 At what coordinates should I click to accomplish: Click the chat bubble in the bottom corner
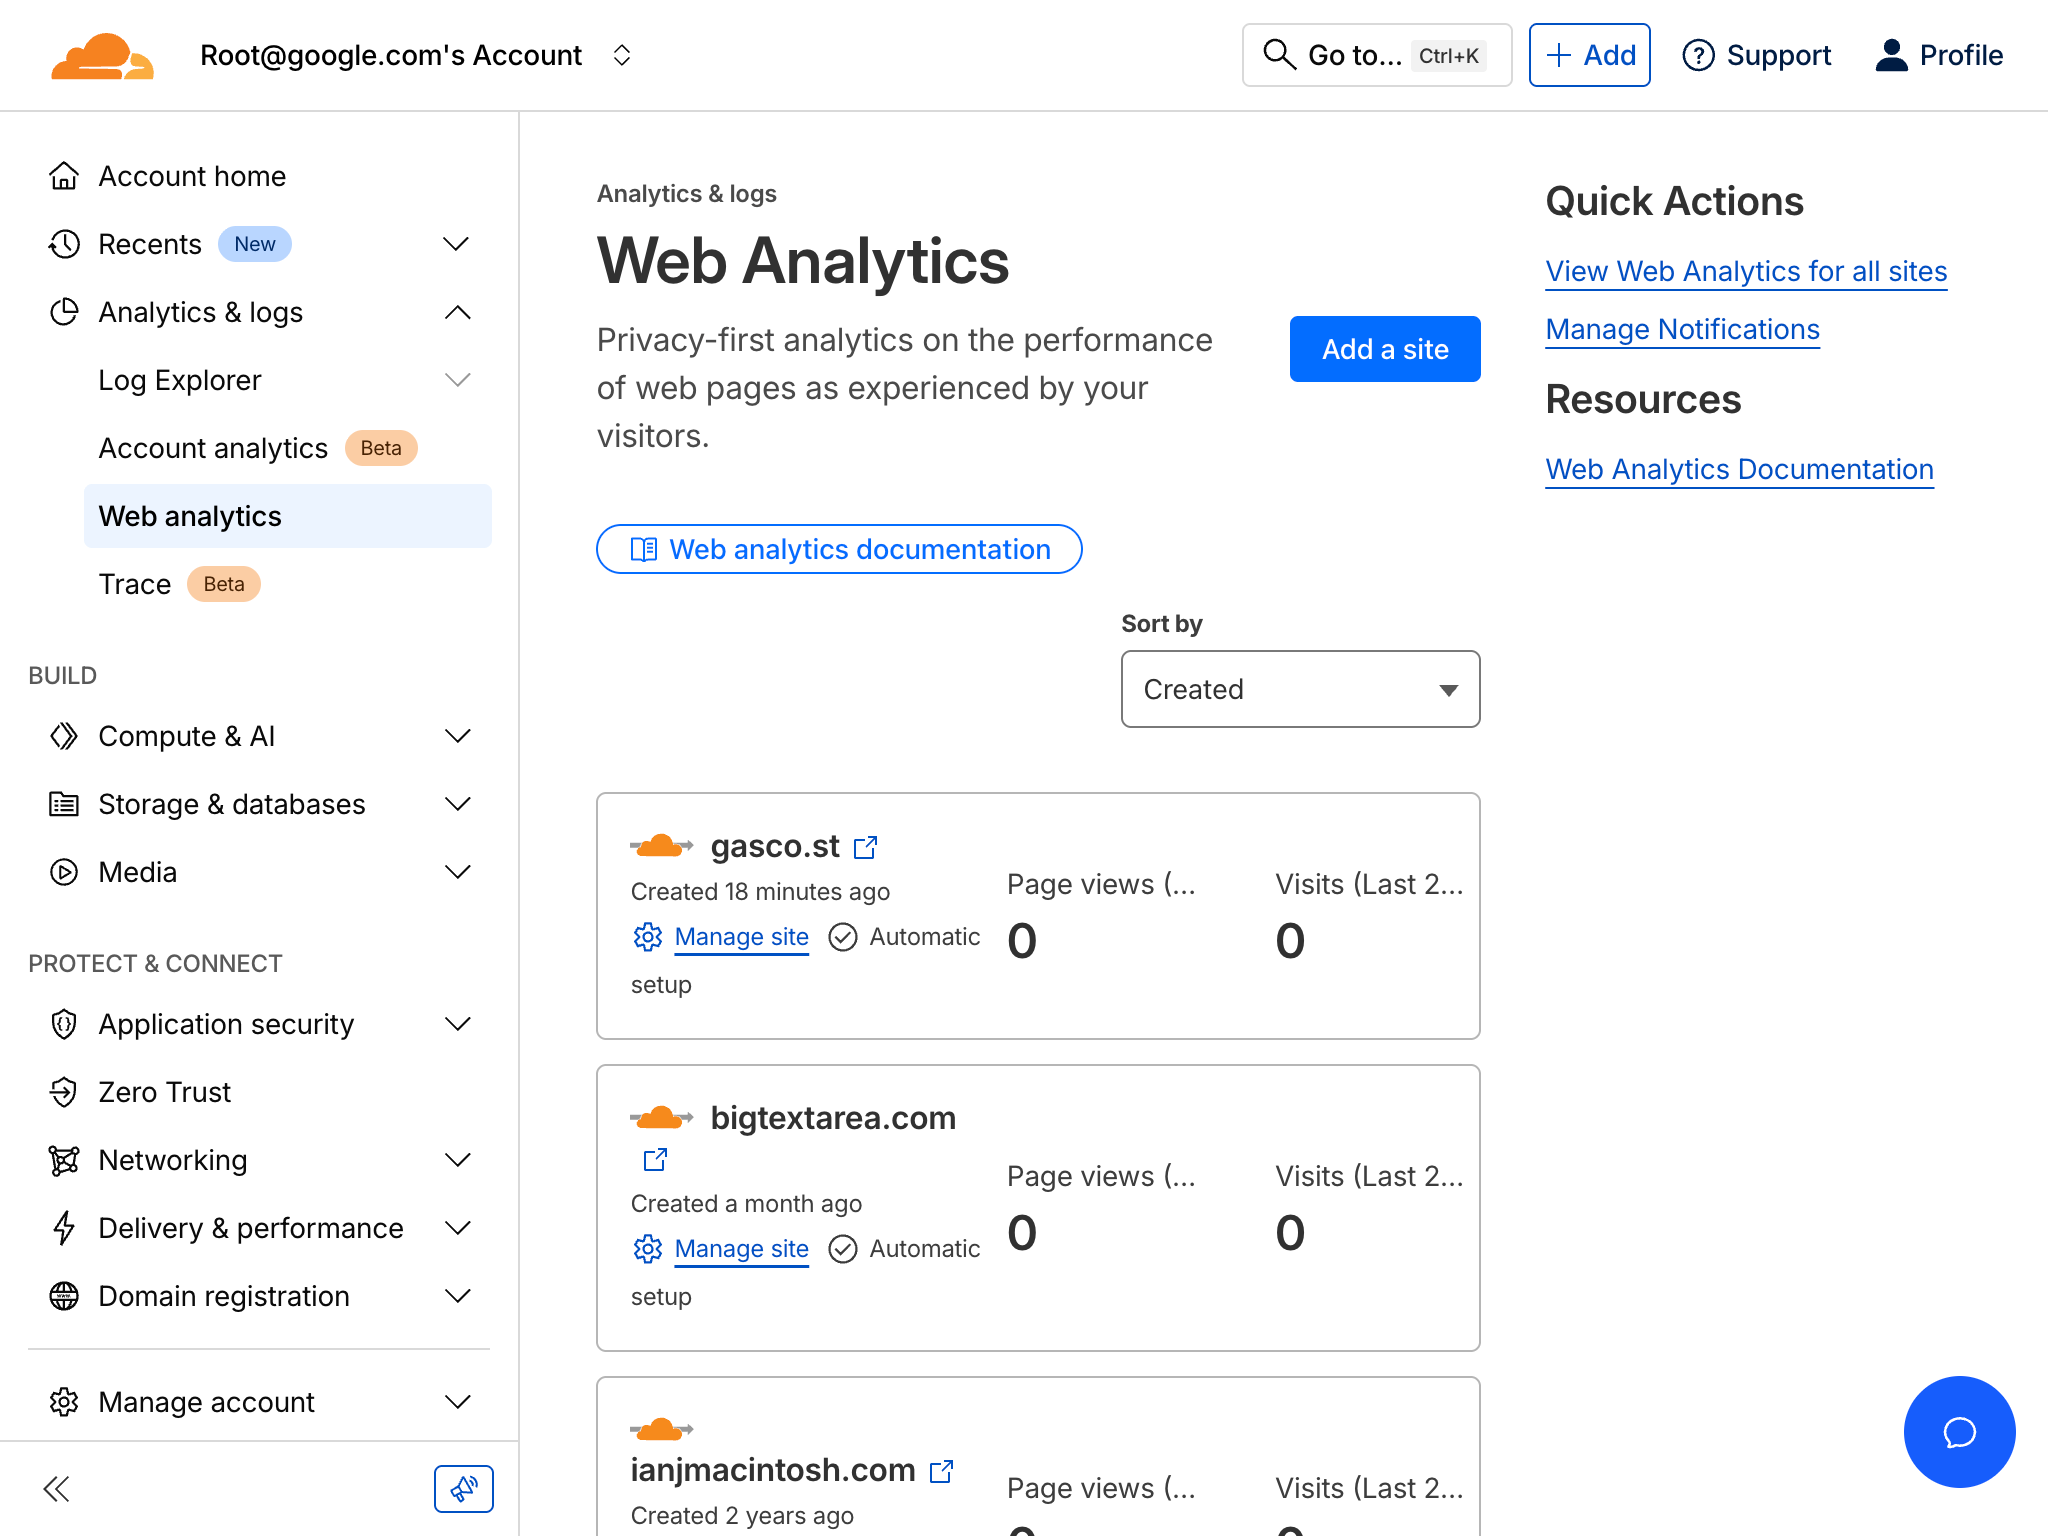point(1958,1432)
